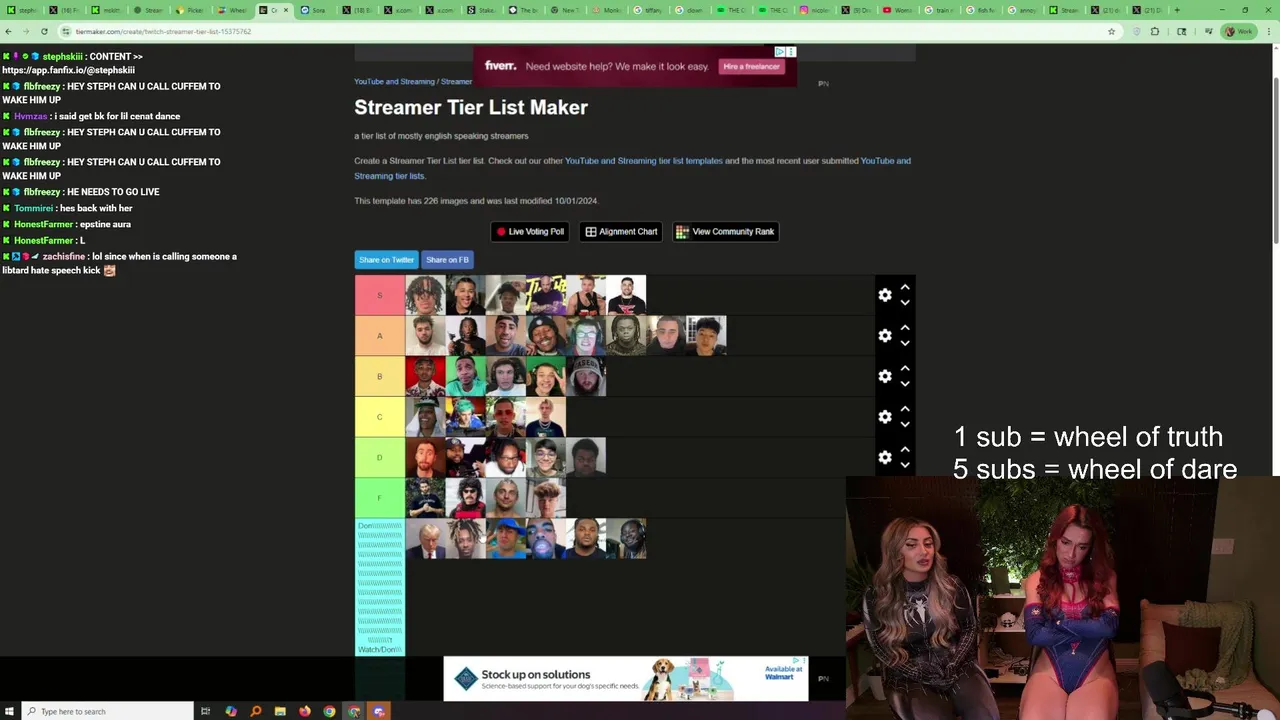This screenshot has height=720, width=1280.
Task: Click the Walmart dog solutions ad
Action: coord(626,679)
